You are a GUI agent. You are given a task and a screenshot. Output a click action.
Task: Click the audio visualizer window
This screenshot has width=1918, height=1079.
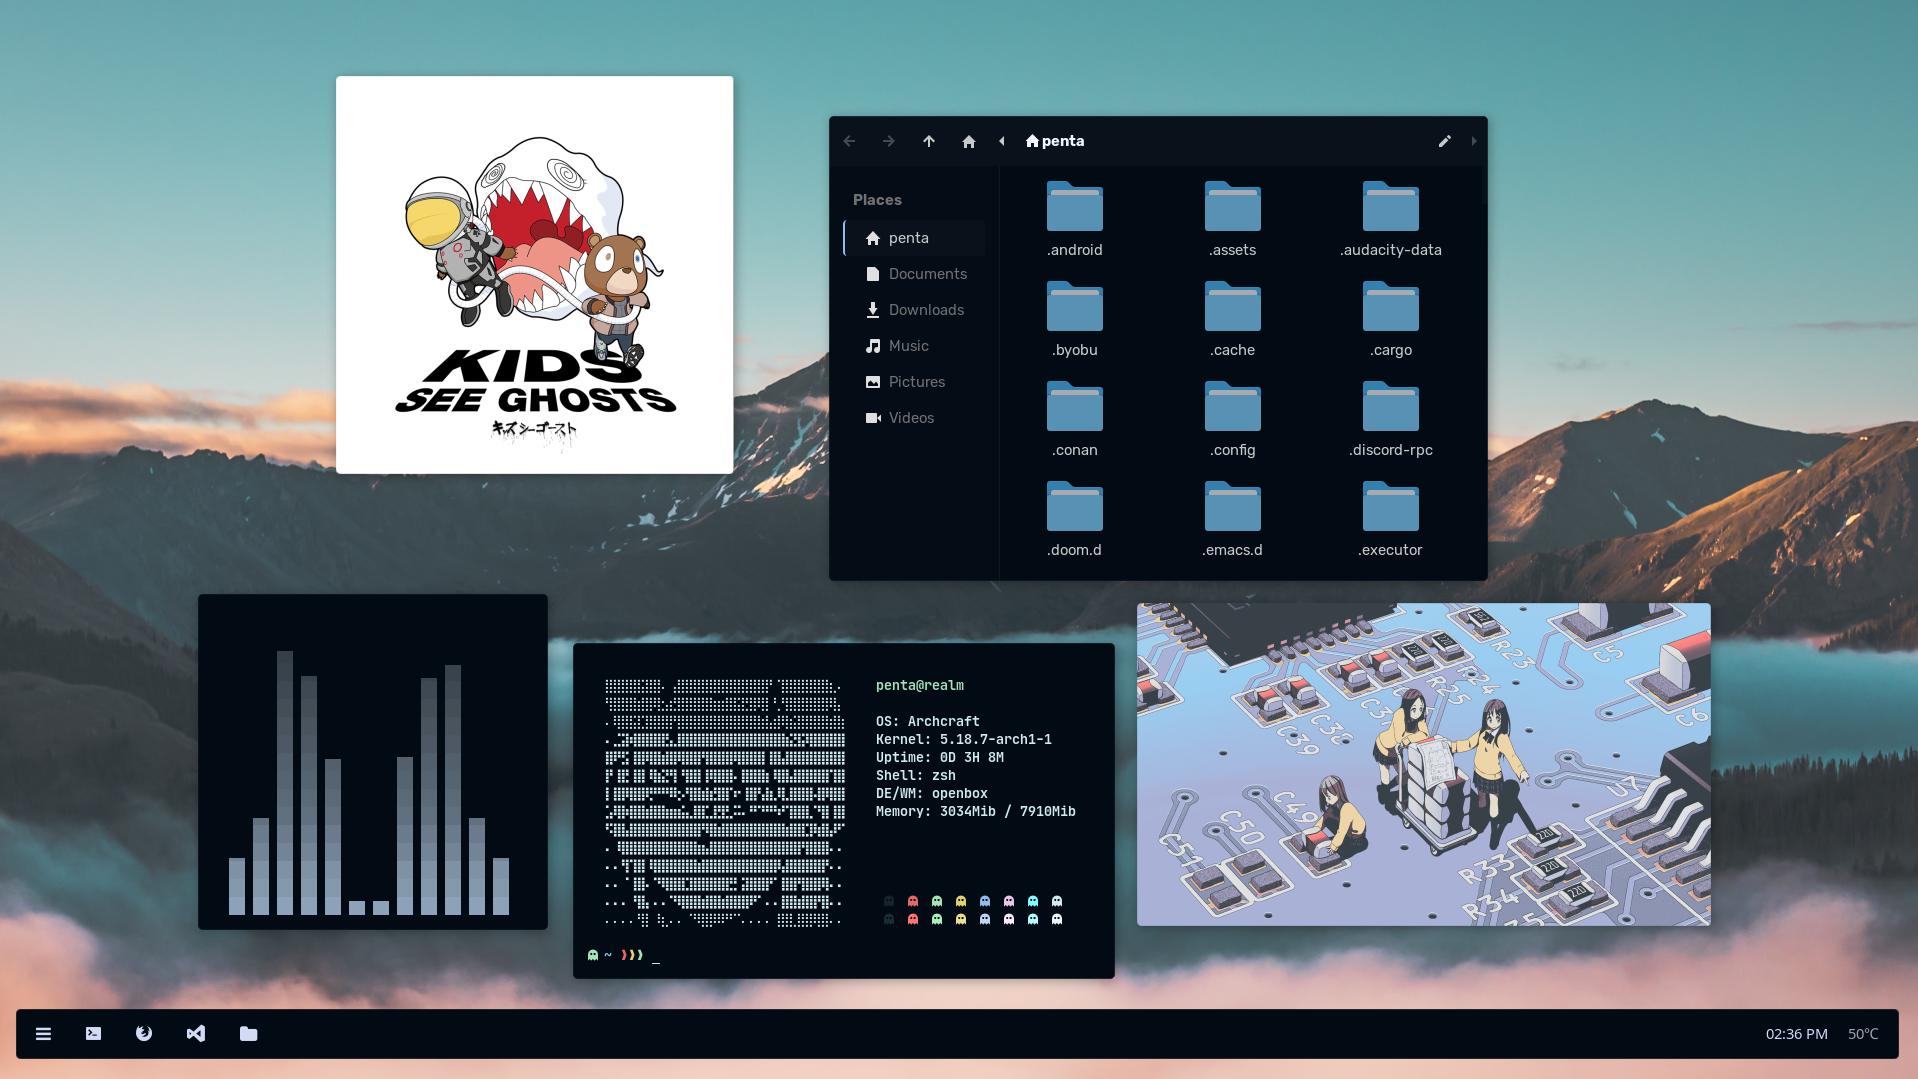tap(373, 762)
